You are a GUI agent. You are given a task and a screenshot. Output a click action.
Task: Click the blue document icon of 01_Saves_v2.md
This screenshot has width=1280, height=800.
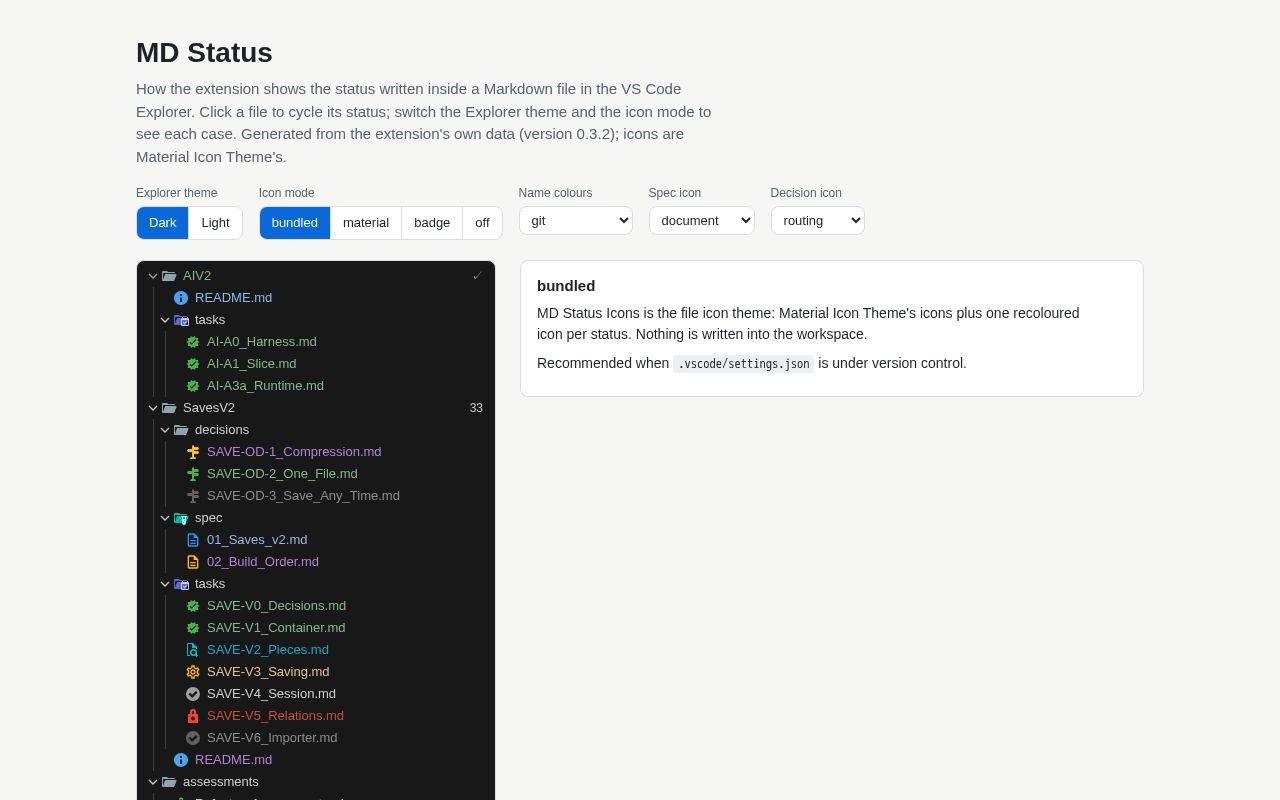click(x=193, y=540)
